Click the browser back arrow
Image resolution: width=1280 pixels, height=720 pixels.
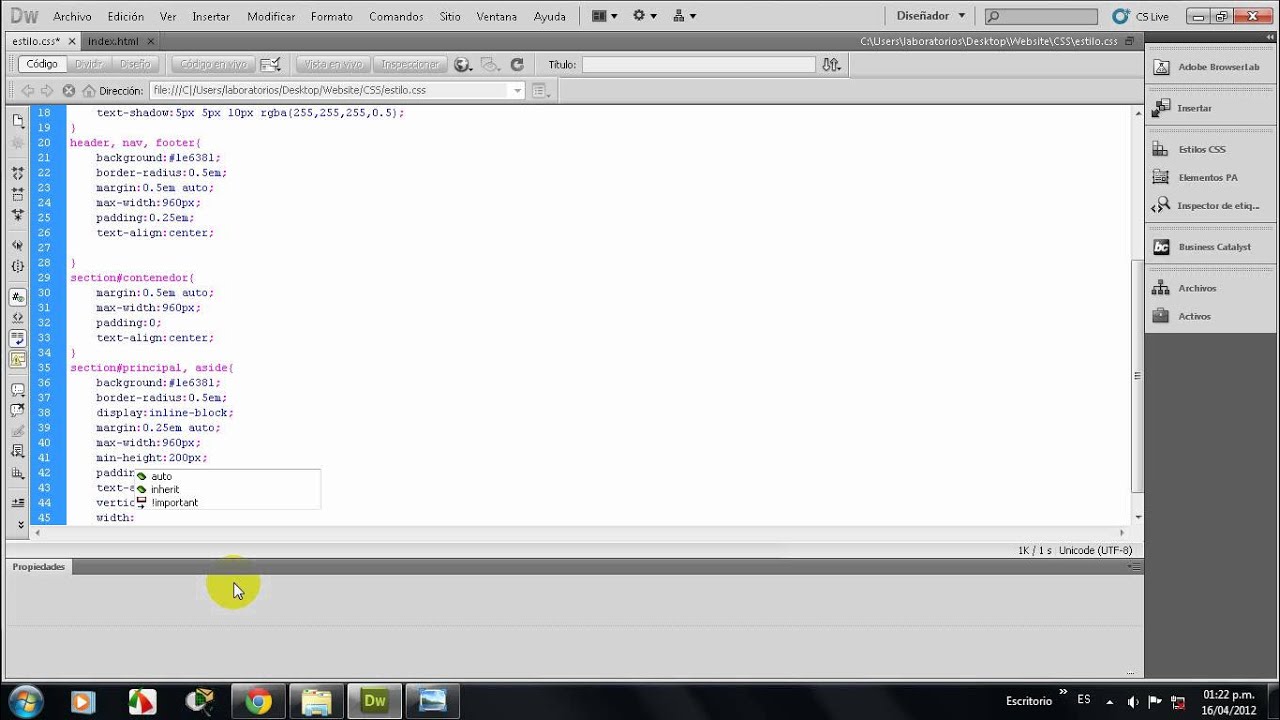[x=28, y=90]
